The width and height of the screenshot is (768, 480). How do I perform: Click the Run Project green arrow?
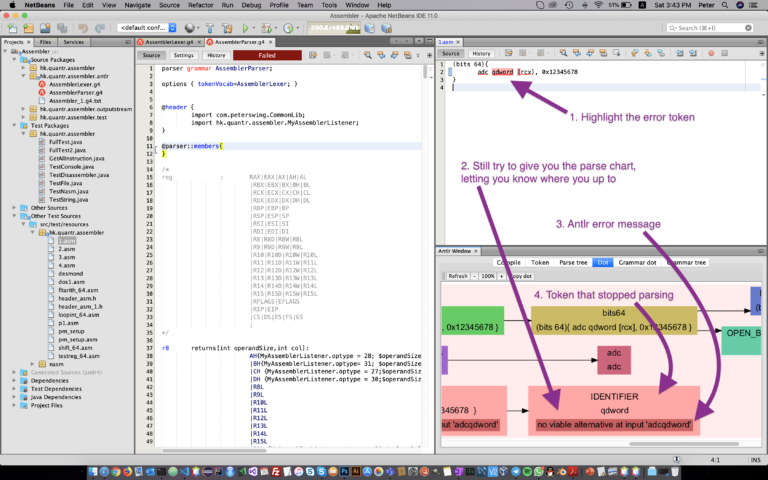245,28
